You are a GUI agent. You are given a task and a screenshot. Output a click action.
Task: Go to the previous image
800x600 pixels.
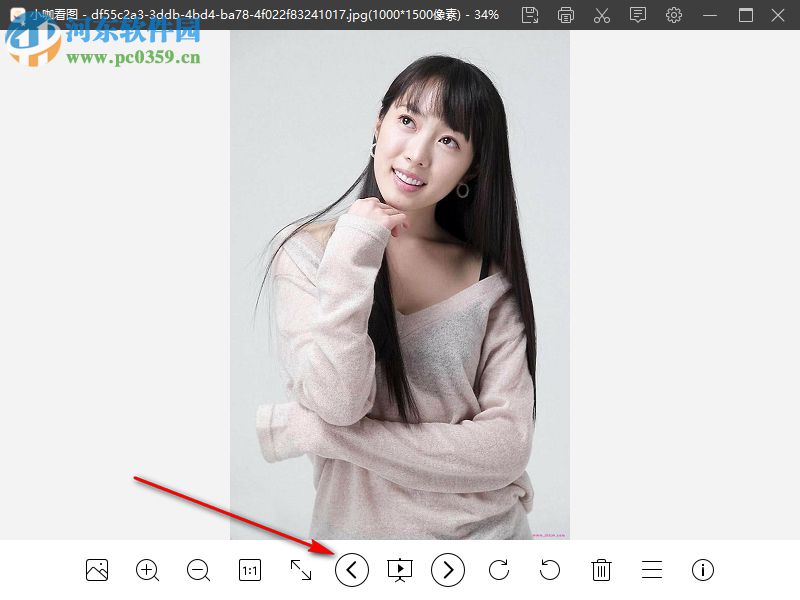pyautogui.click(x=351, y=570)
